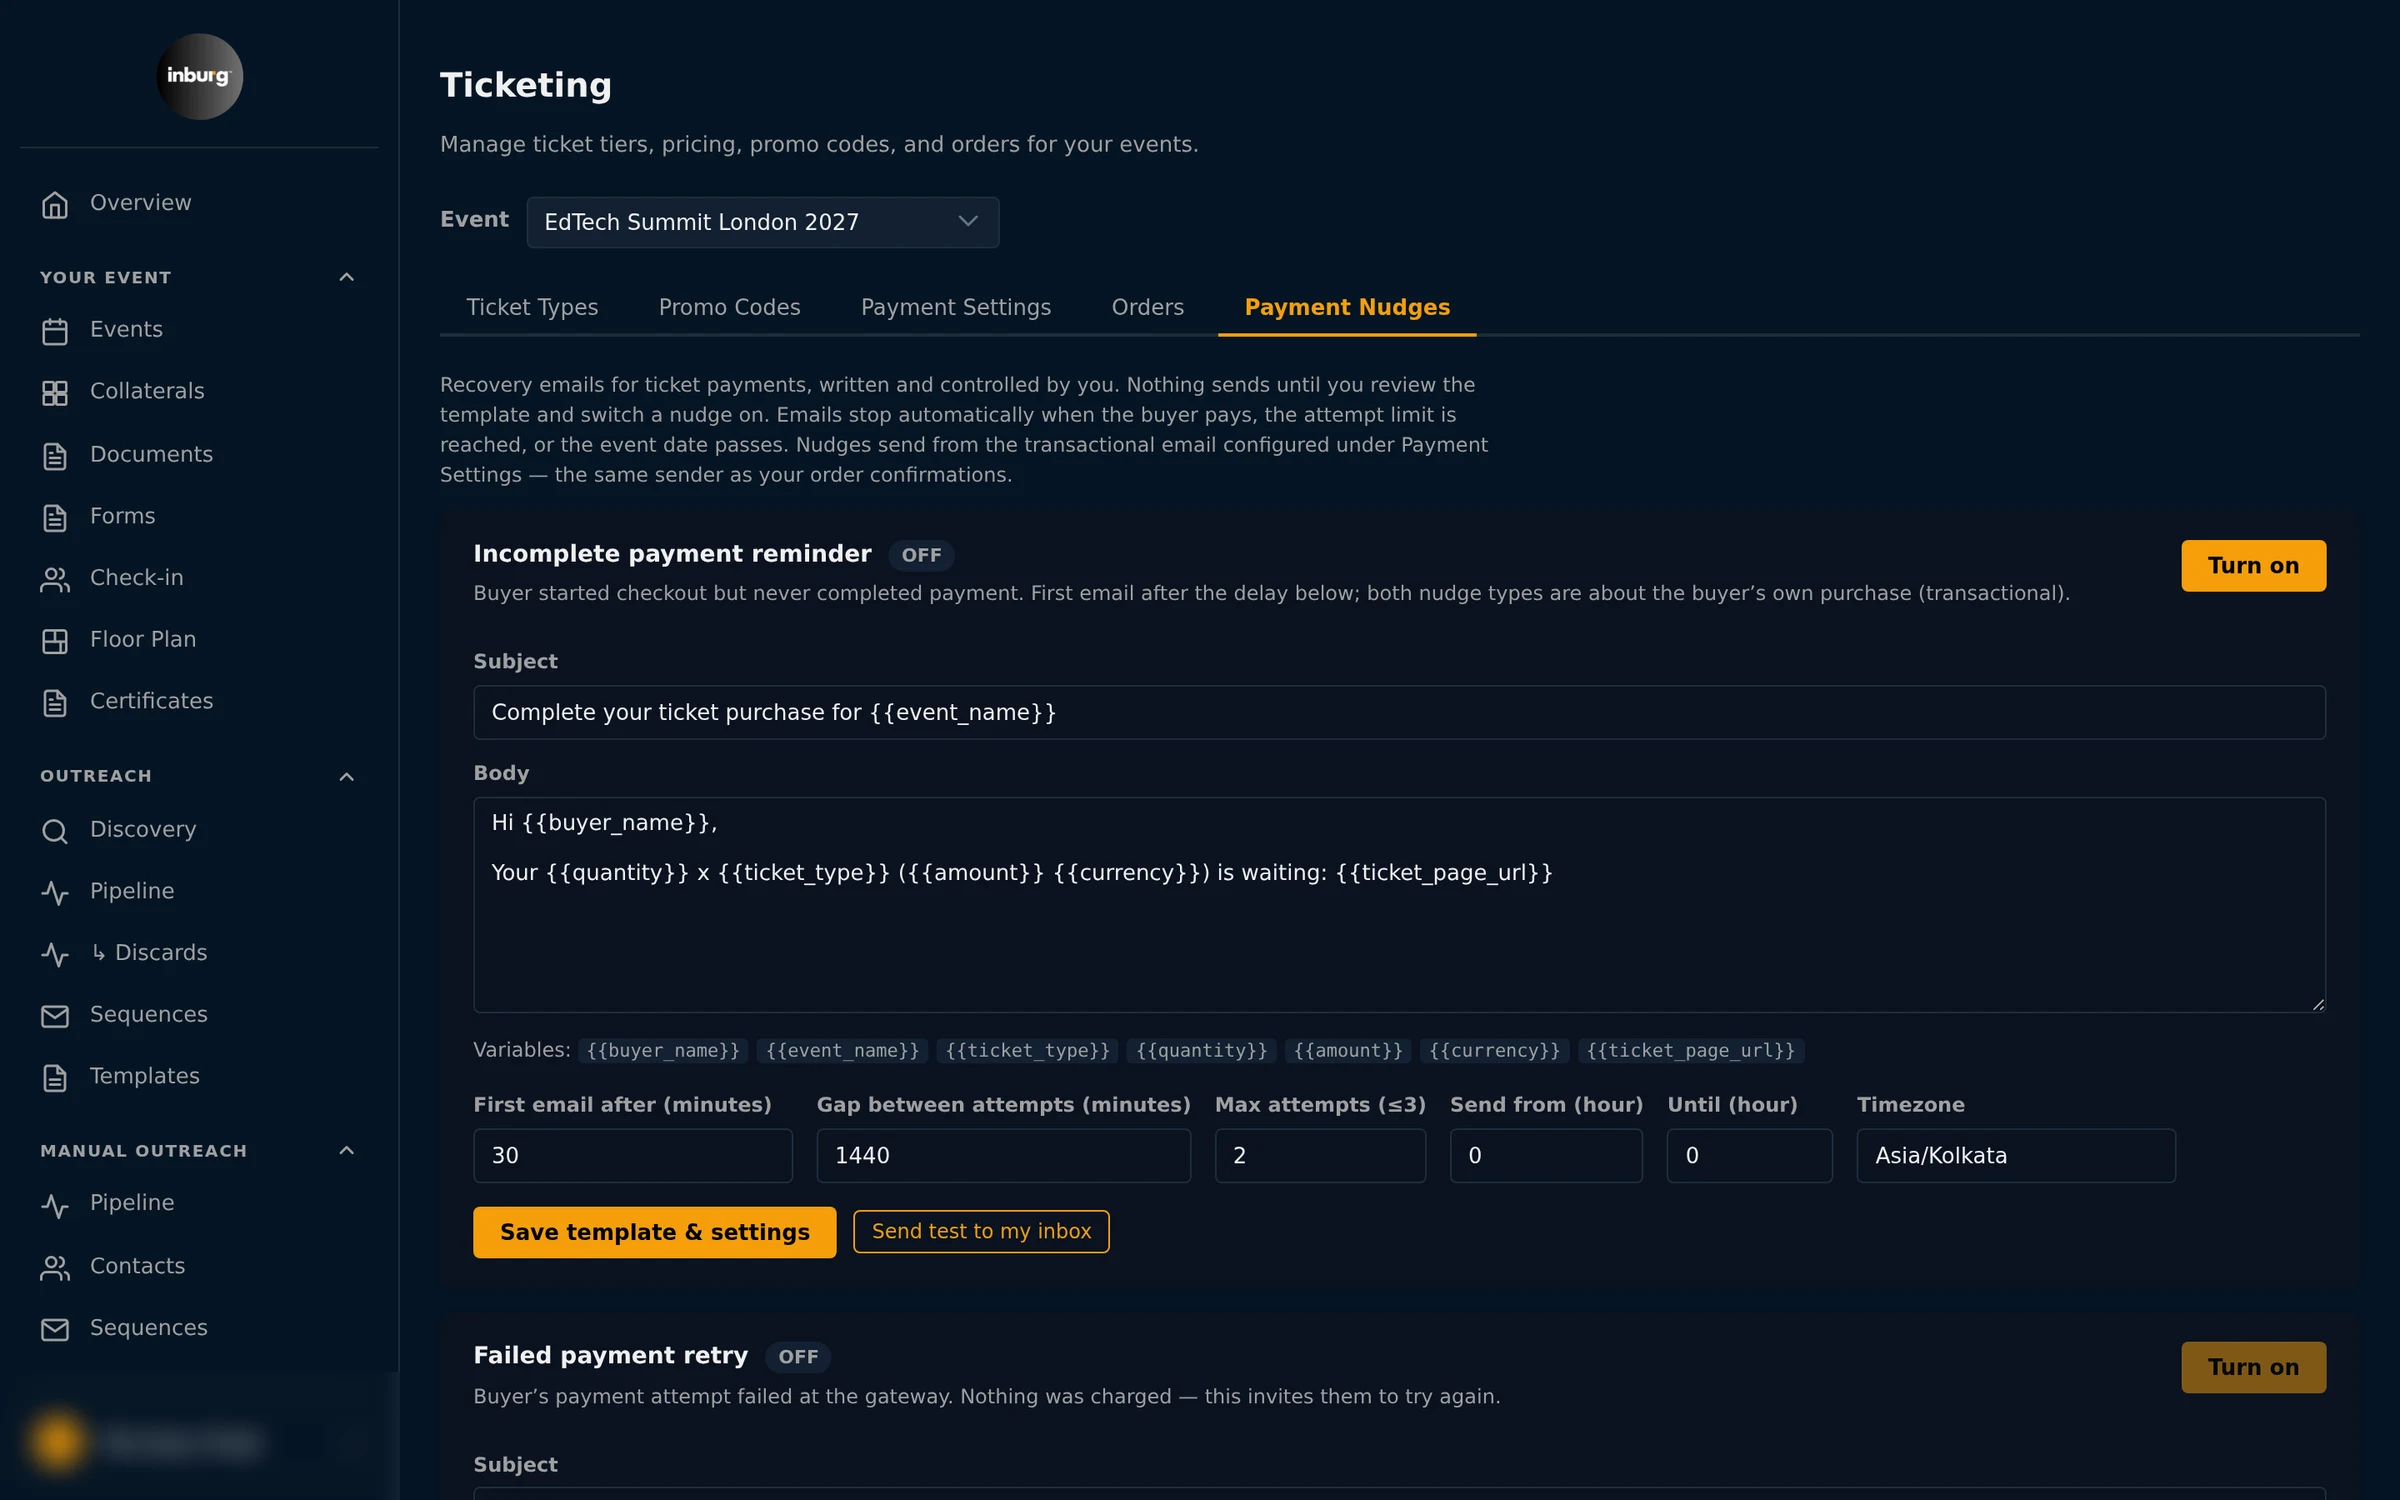Click into the Body text area
2400x1500 pixels.
click(x=1398, y=904)
